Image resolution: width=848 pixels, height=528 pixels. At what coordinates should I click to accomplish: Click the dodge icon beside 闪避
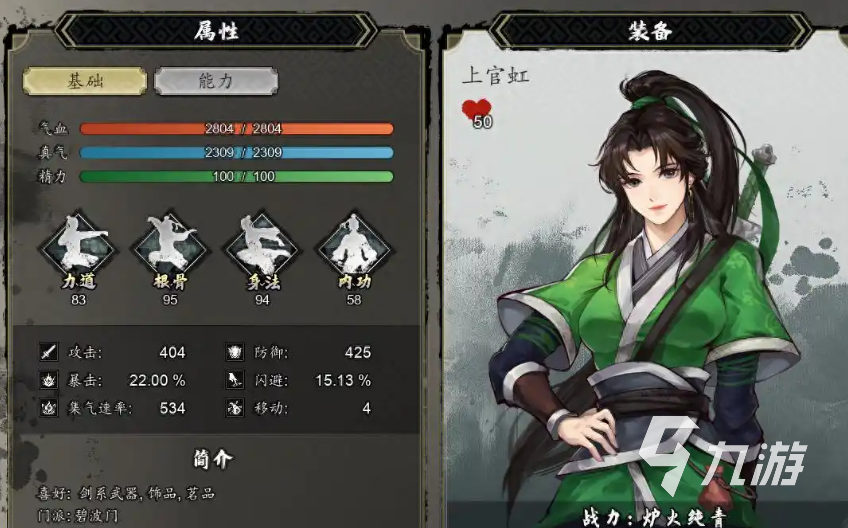[234, 380]
